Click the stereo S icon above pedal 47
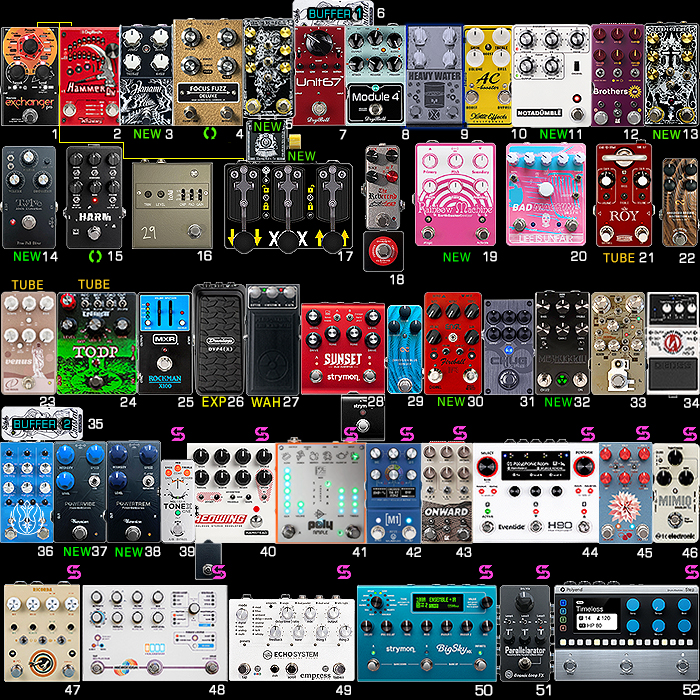 click(x=74, y=572)
